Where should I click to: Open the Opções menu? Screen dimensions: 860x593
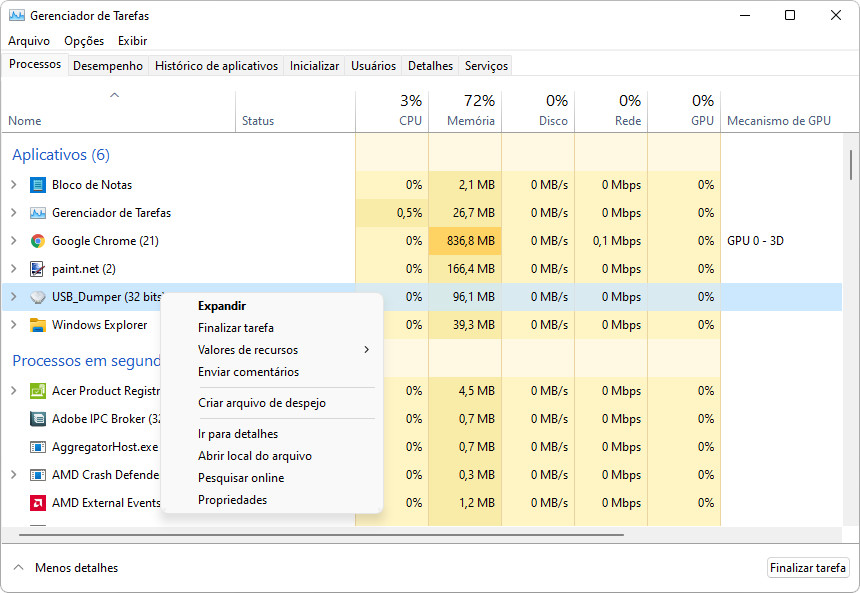84,41
